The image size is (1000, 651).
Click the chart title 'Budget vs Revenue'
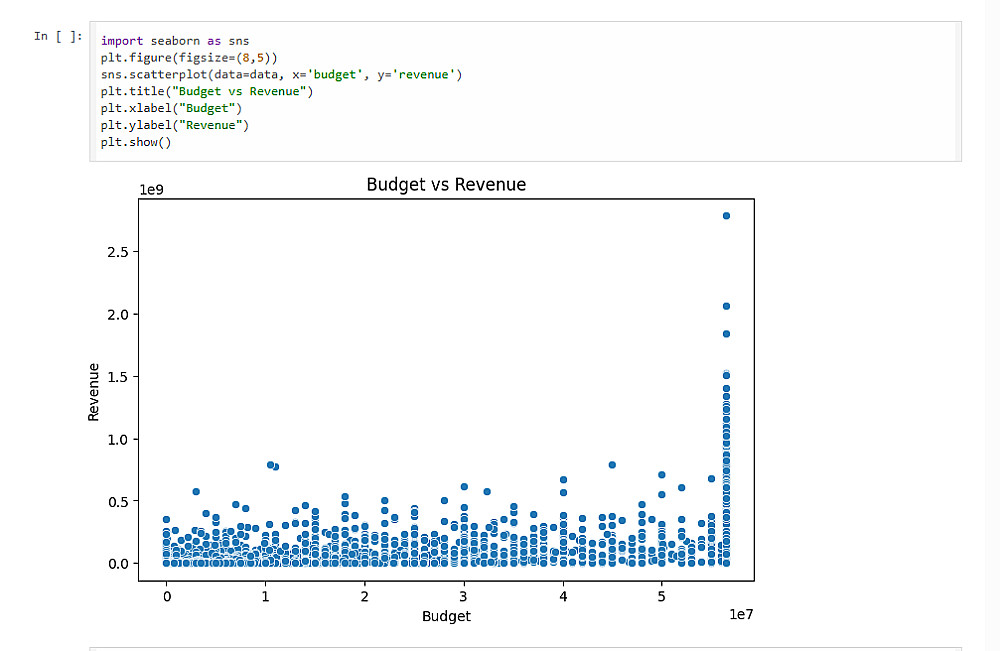tap(446, 185)
